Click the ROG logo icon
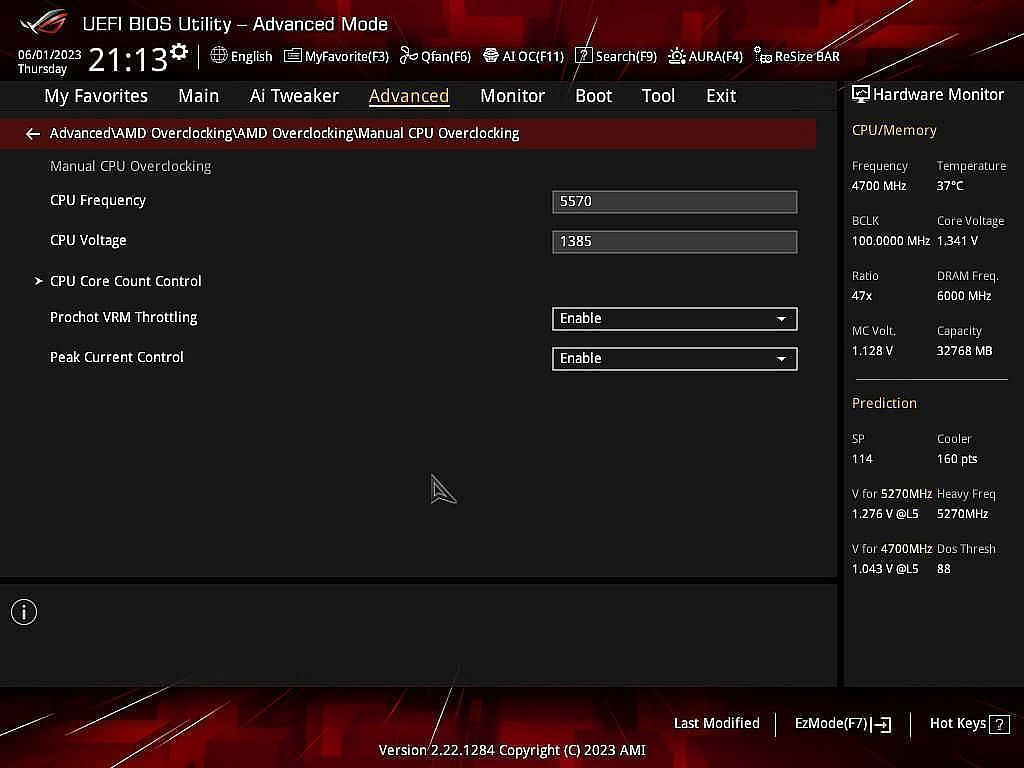 click(44, 23)
